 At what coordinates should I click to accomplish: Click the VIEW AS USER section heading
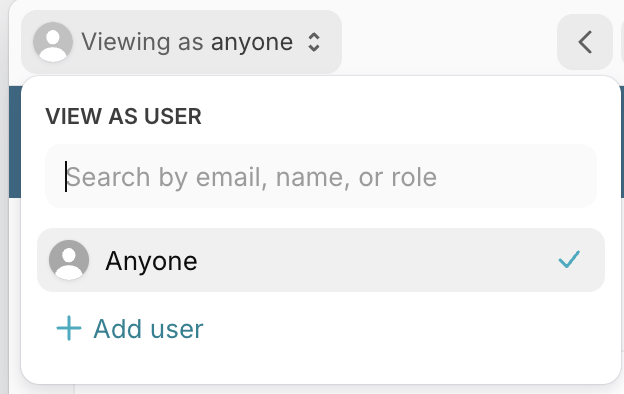[x=123, y=117]
